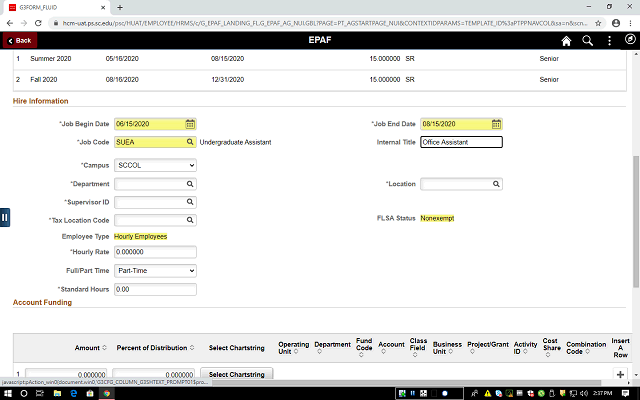640x400 pixels.
Task: Open the Search magnifier in EPAF header
Action: point(587,40)
